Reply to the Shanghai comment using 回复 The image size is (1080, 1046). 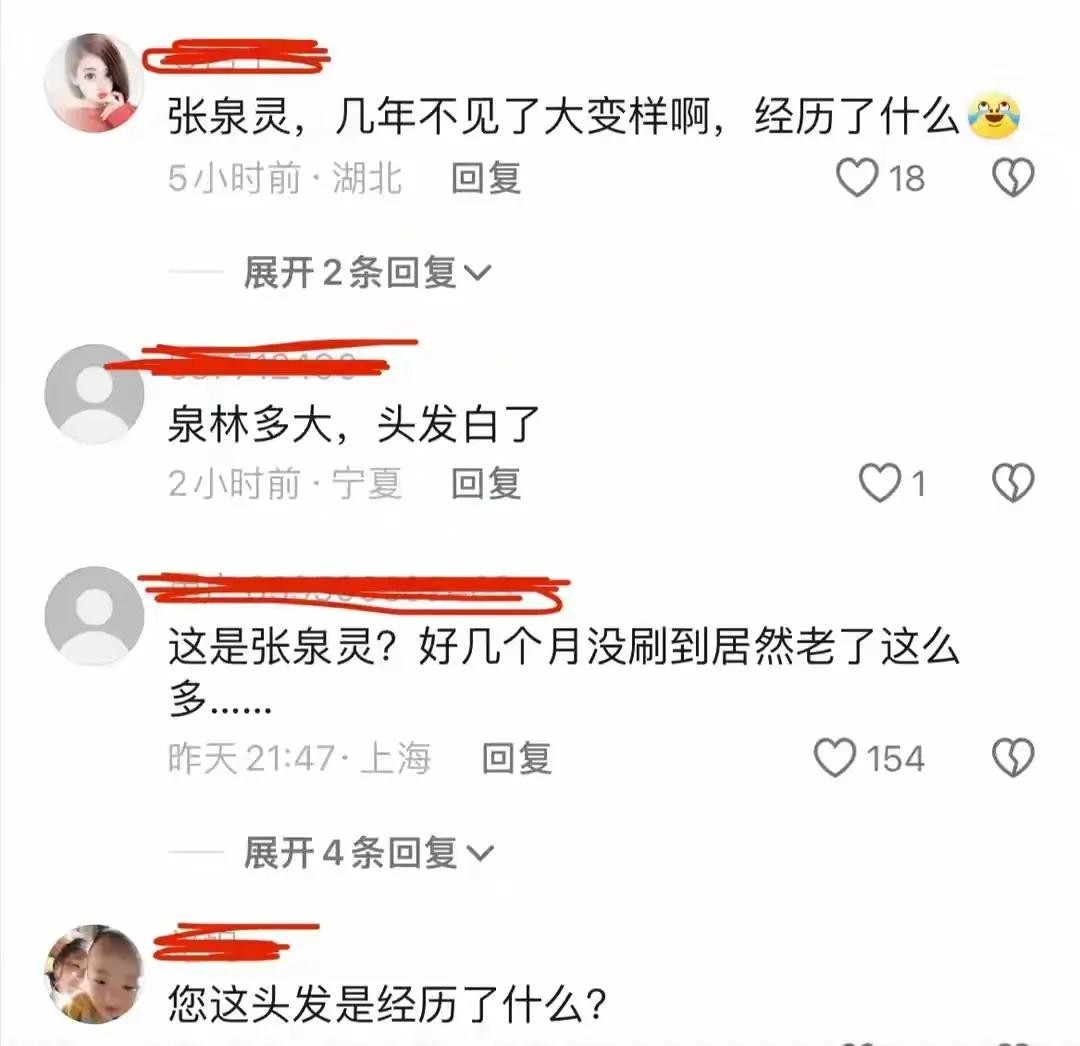pos(517,758)
